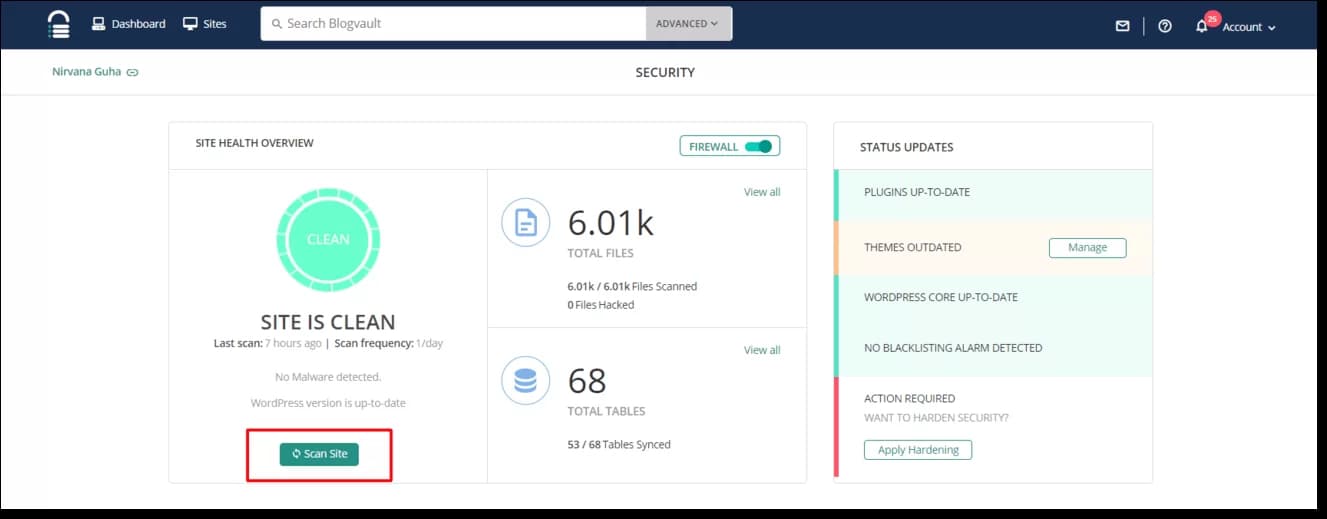The image size is (1327, 519).
Task: Focus the Search Blogvault field
Action: (x=453, y=24)
